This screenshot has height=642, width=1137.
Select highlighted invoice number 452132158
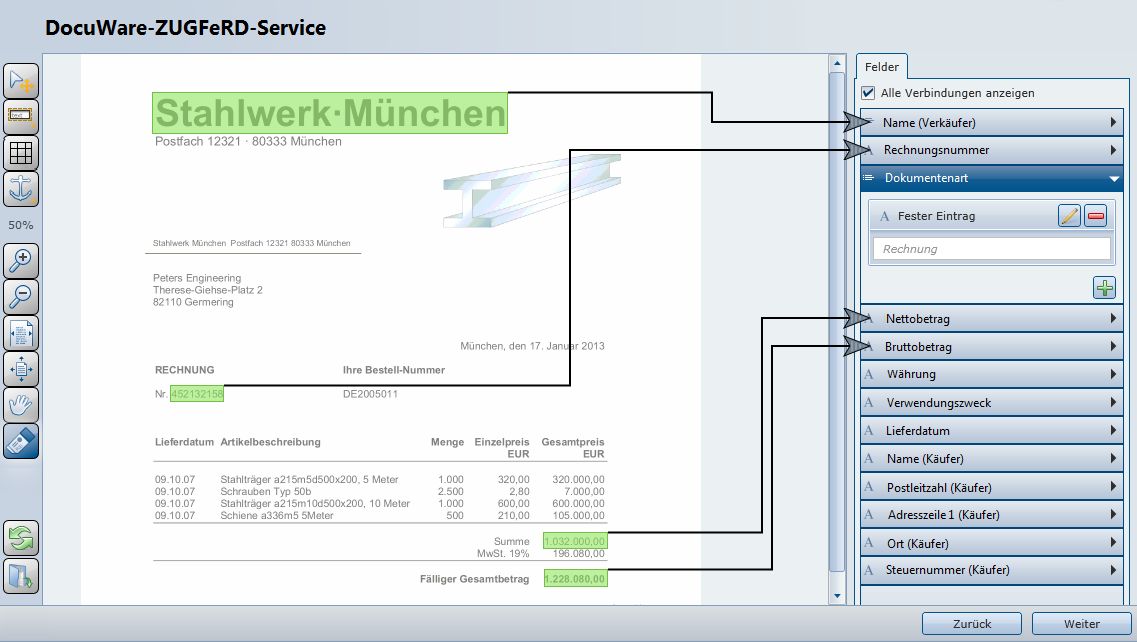tap(197, 394)
